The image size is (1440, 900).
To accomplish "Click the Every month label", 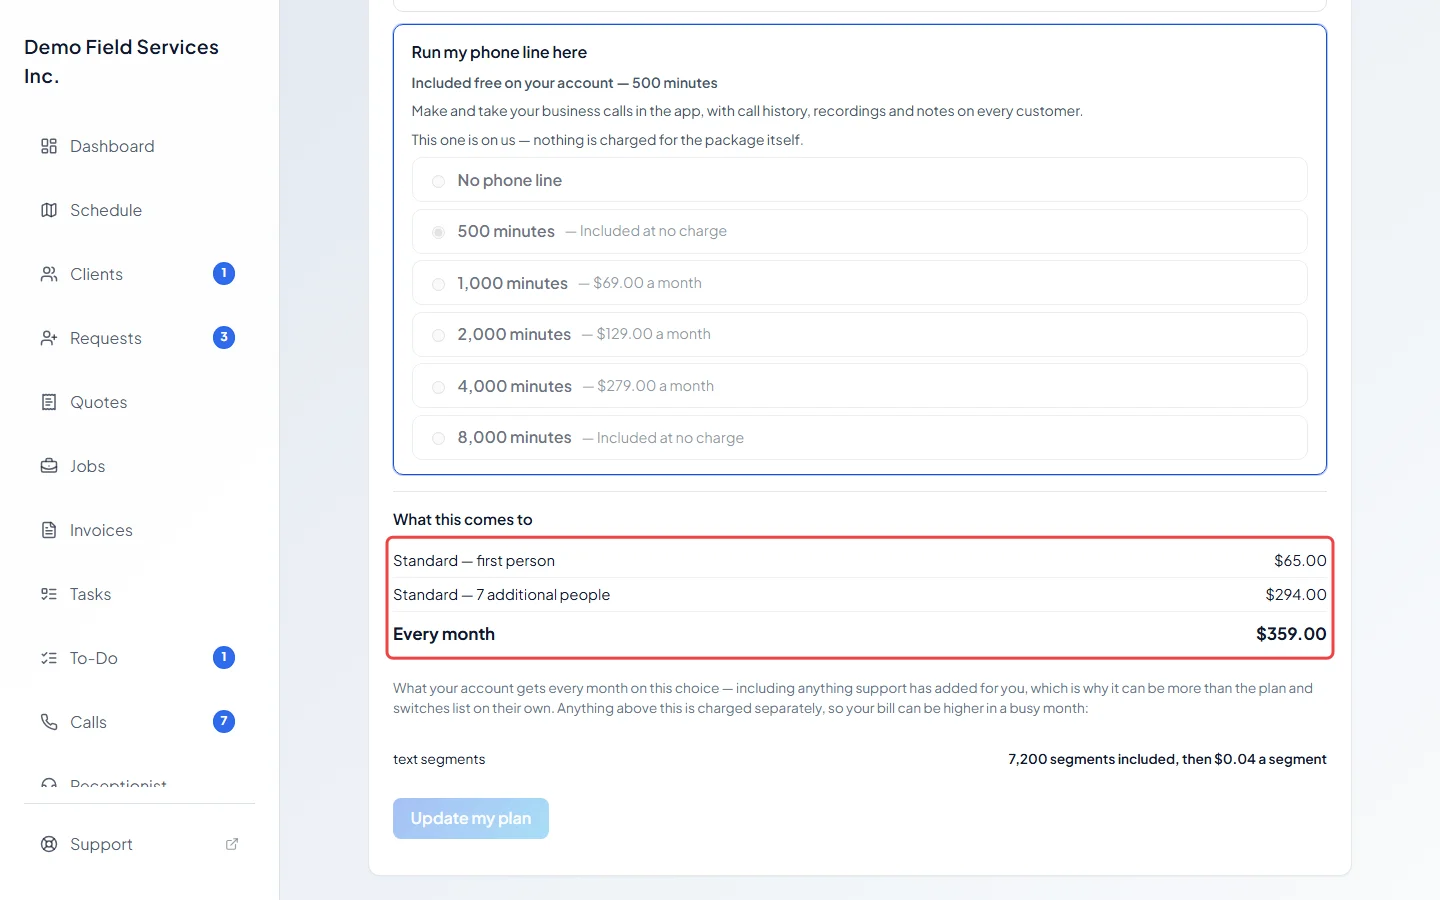I will (x=444, y=634).
